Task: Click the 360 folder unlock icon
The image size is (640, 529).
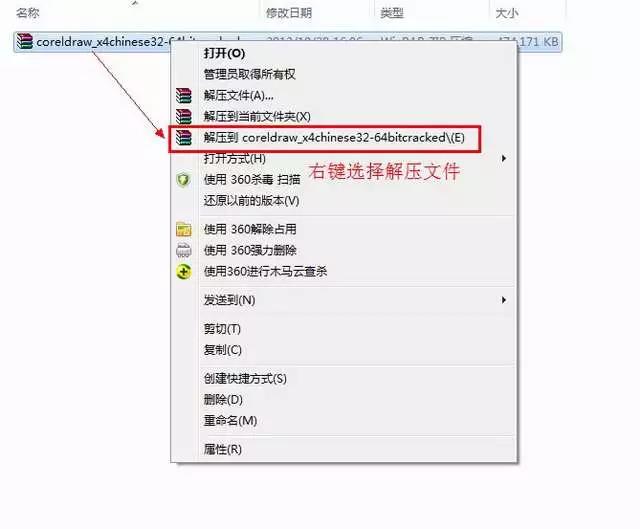Action: pyautogui.click(x=184, y=229)
